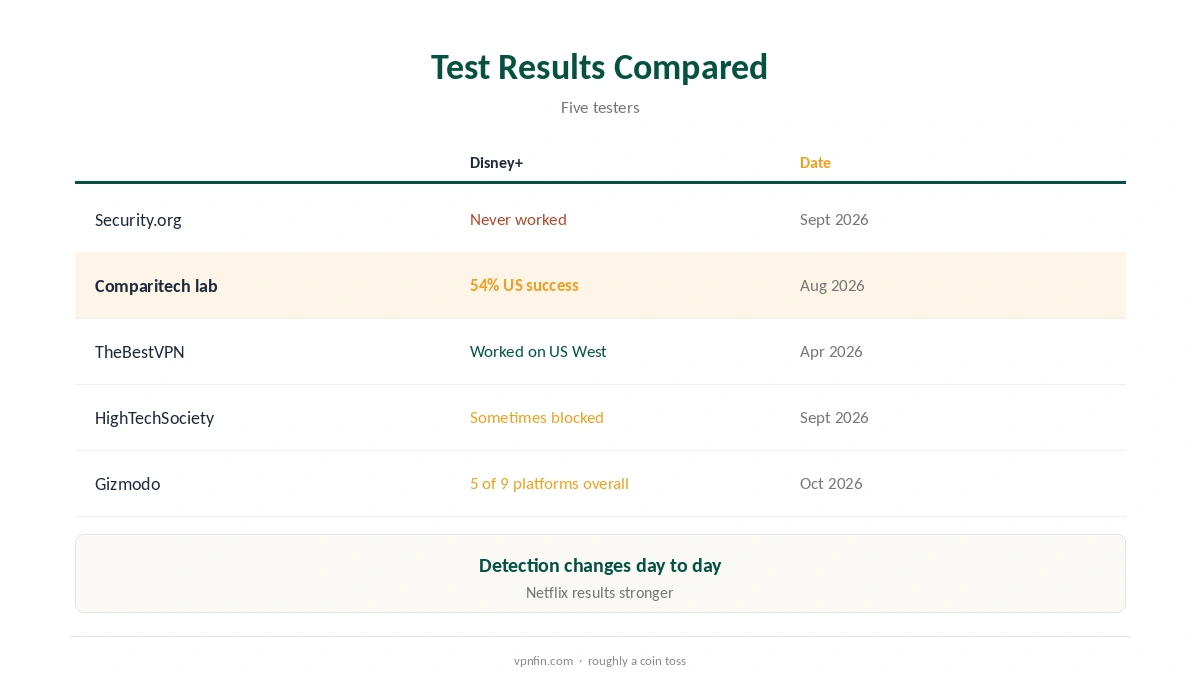Viewport: 1200px width, 680px height.
Task: Select the 'Comparitech lab' row name
Action: point(156,286)
